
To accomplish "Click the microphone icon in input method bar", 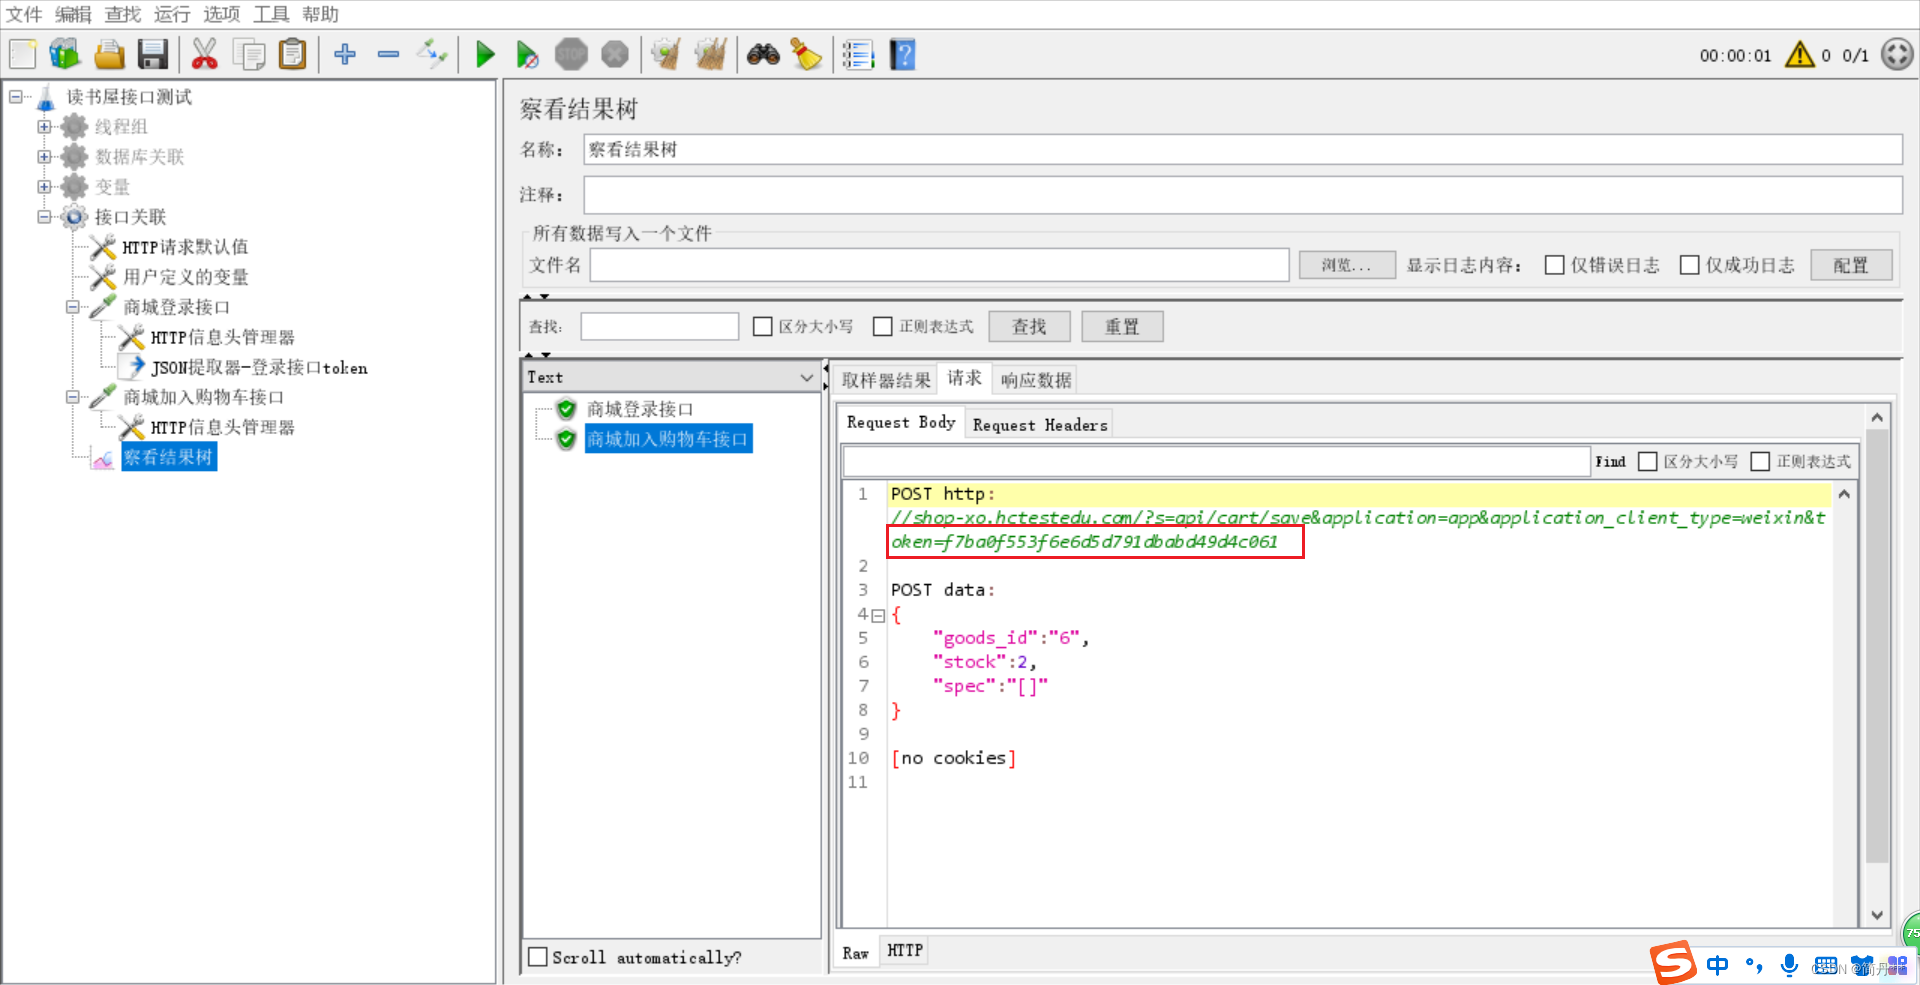I will 1789,965.
